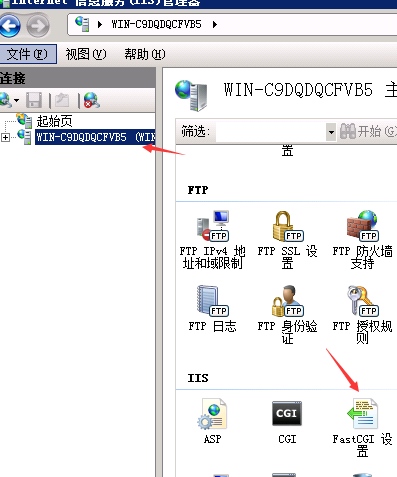This screenshot has height=477, width=397.
Task: Open the 视图(V) menu
Action: [x=86, y=54]
